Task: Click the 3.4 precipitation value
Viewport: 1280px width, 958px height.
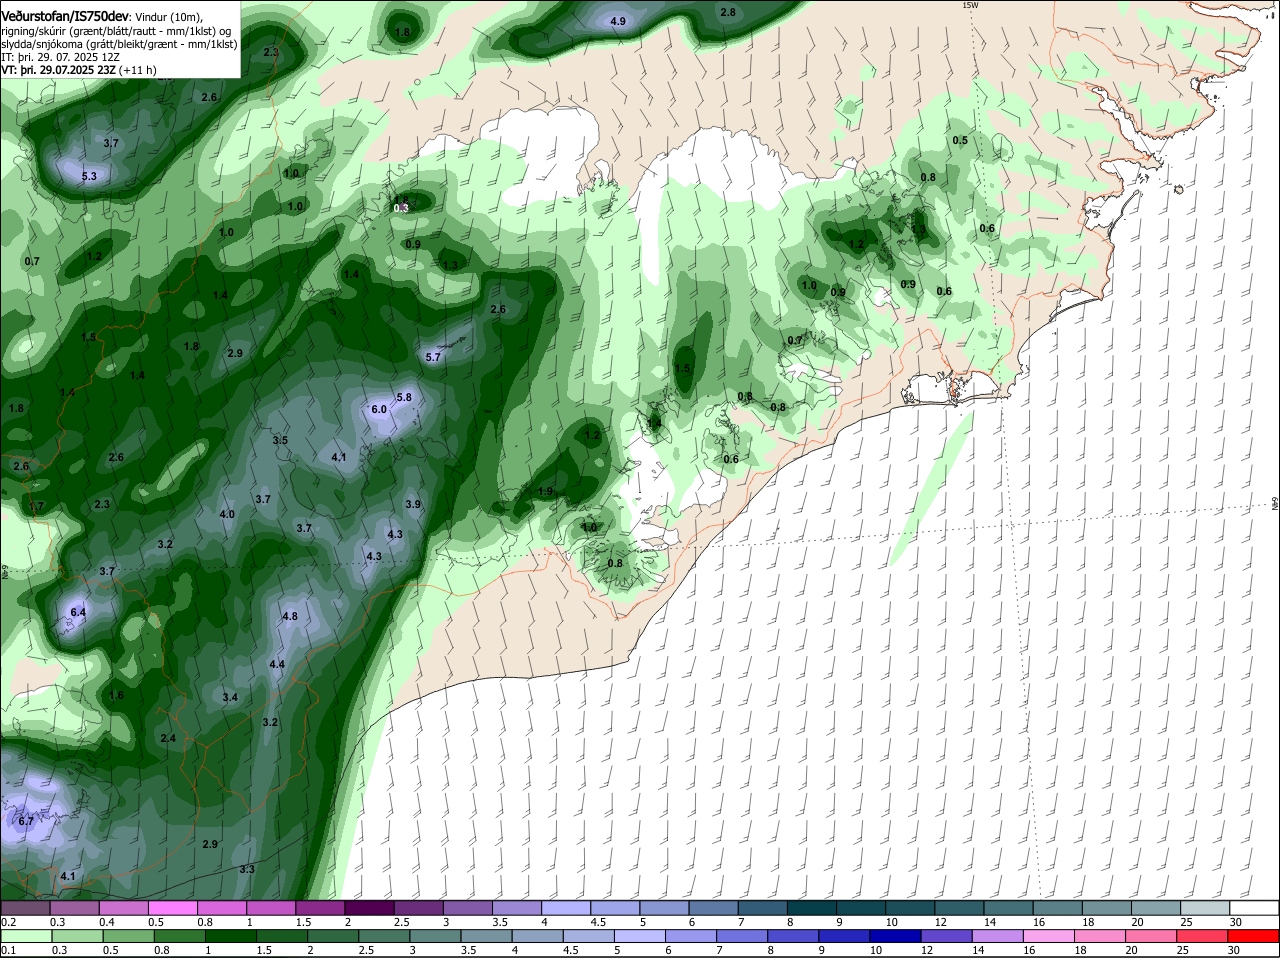Action: tap(230, 697)
